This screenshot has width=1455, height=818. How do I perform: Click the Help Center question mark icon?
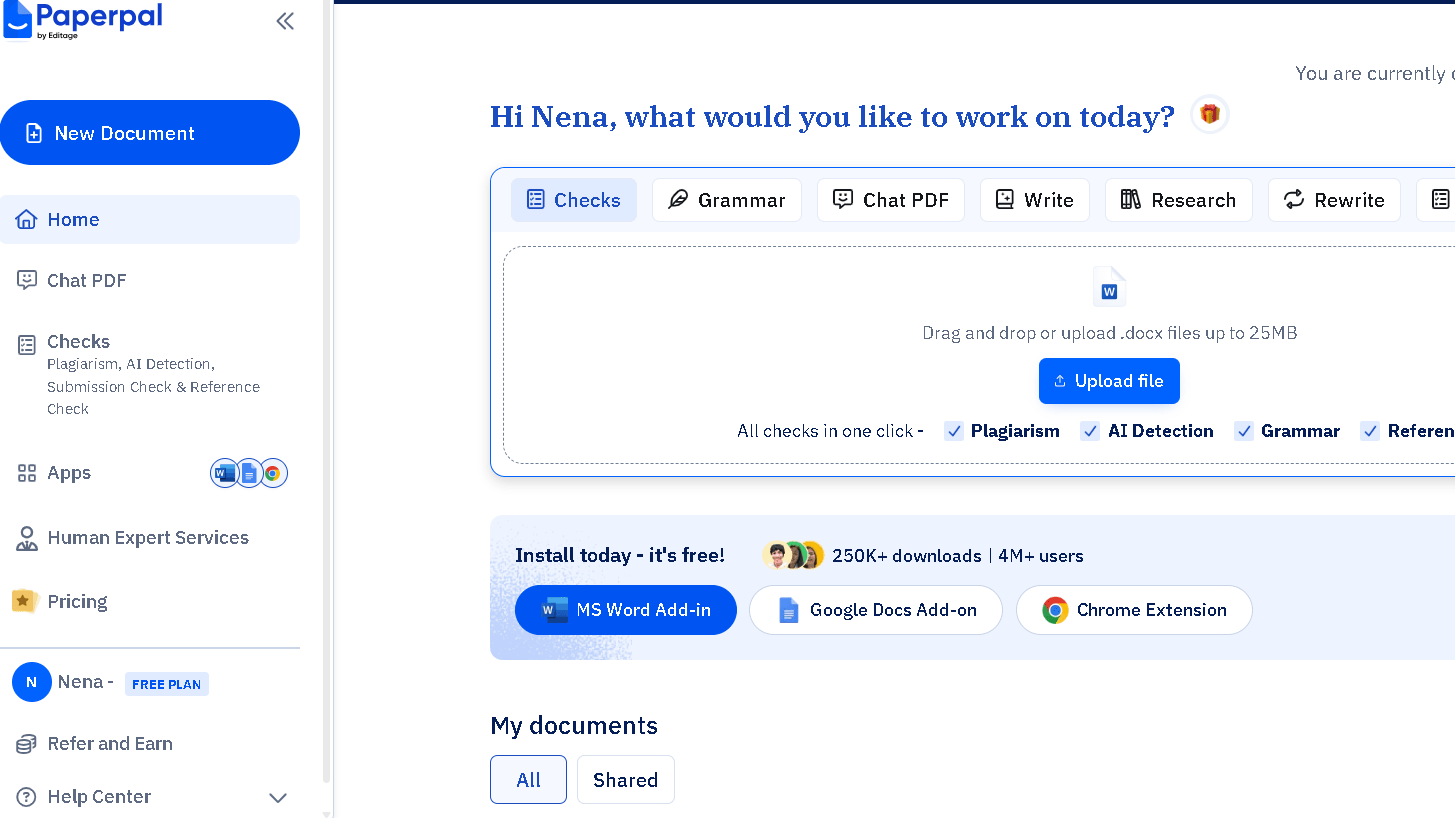[27, 797]
